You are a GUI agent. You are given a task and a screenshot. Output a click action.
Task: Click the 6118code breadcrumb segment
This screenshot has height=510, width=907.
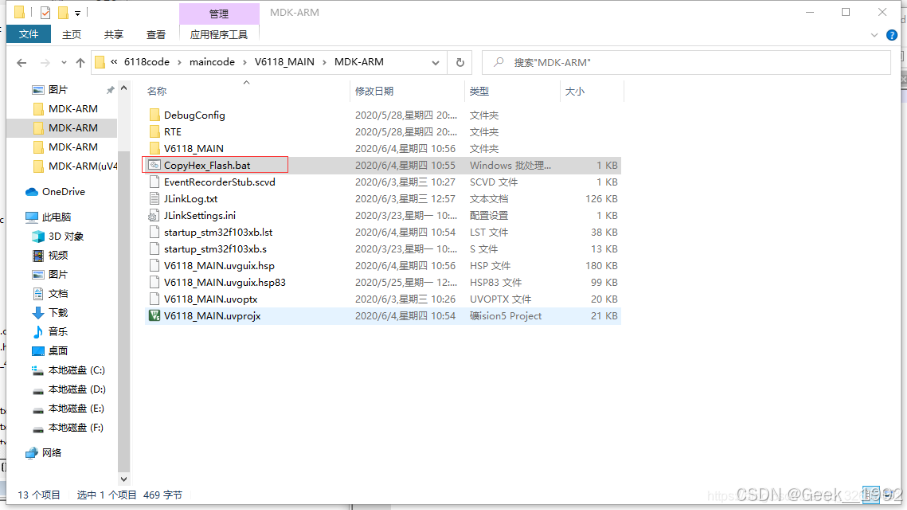click(x=147, y=62)
